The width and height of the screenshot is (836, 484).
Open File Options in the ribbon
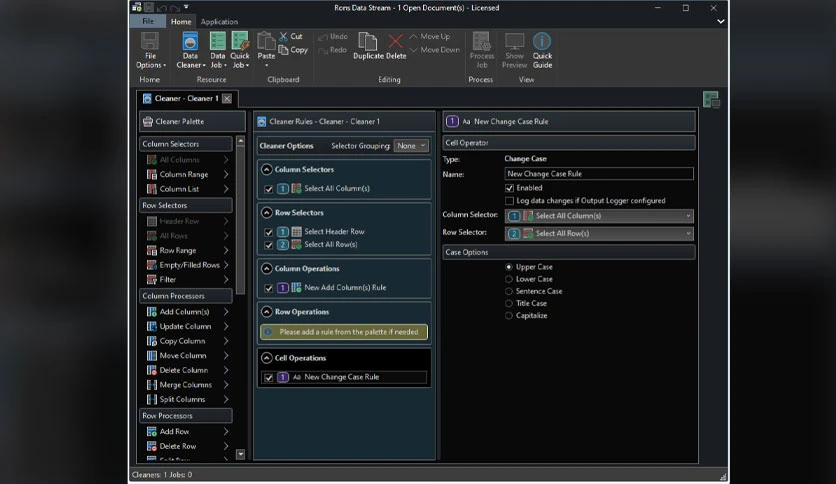(x=150, y=51)
